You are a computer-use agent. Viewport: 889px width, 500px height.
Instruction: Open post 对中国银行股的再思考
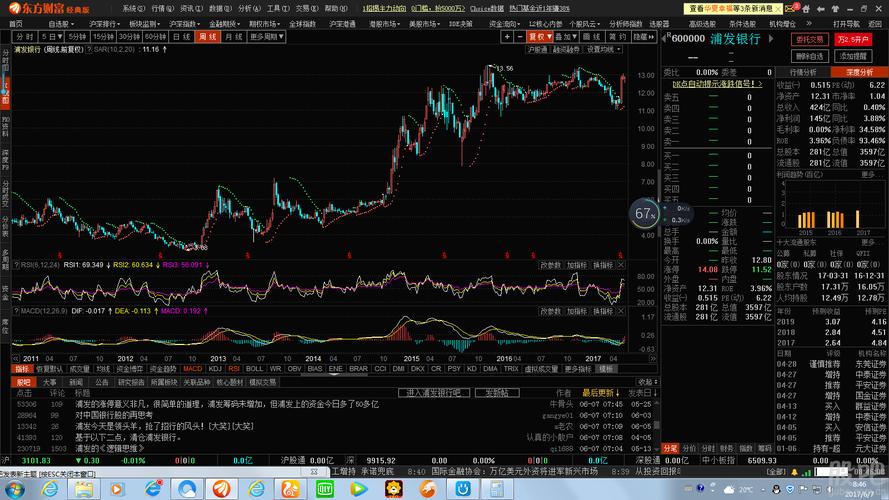(x=114, y=415)
